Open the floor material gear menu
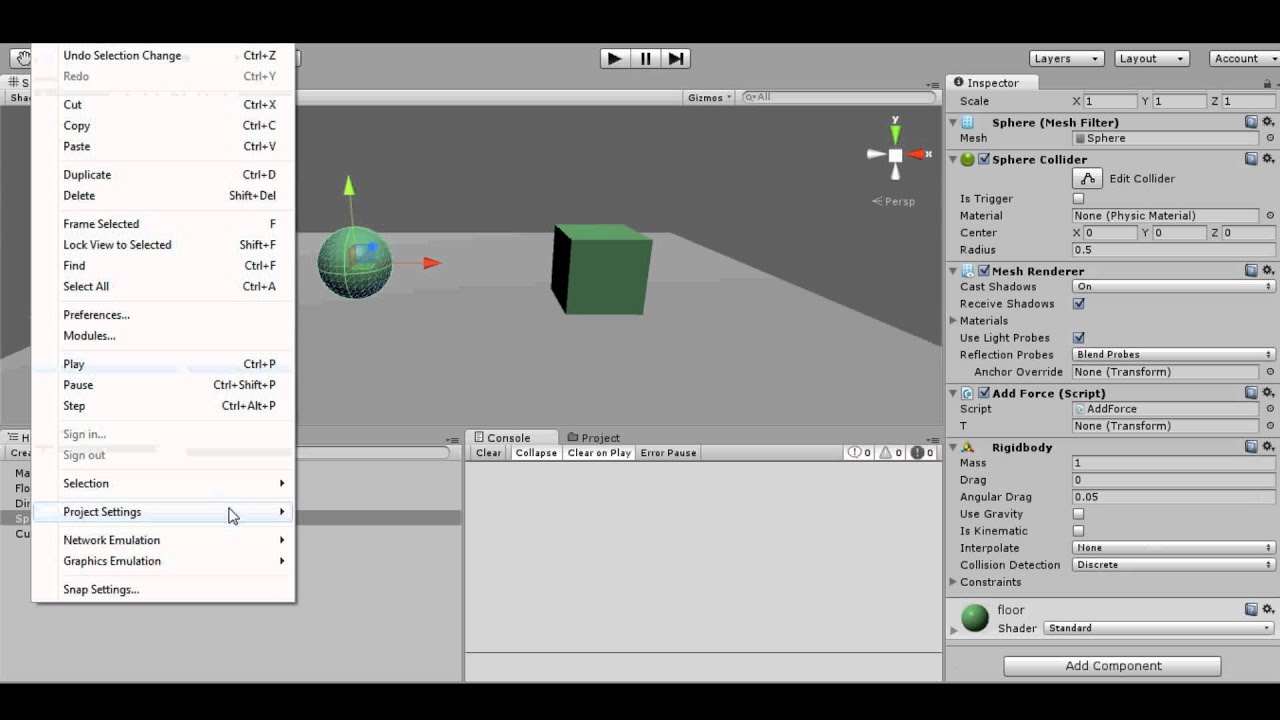 (1268, 609)
